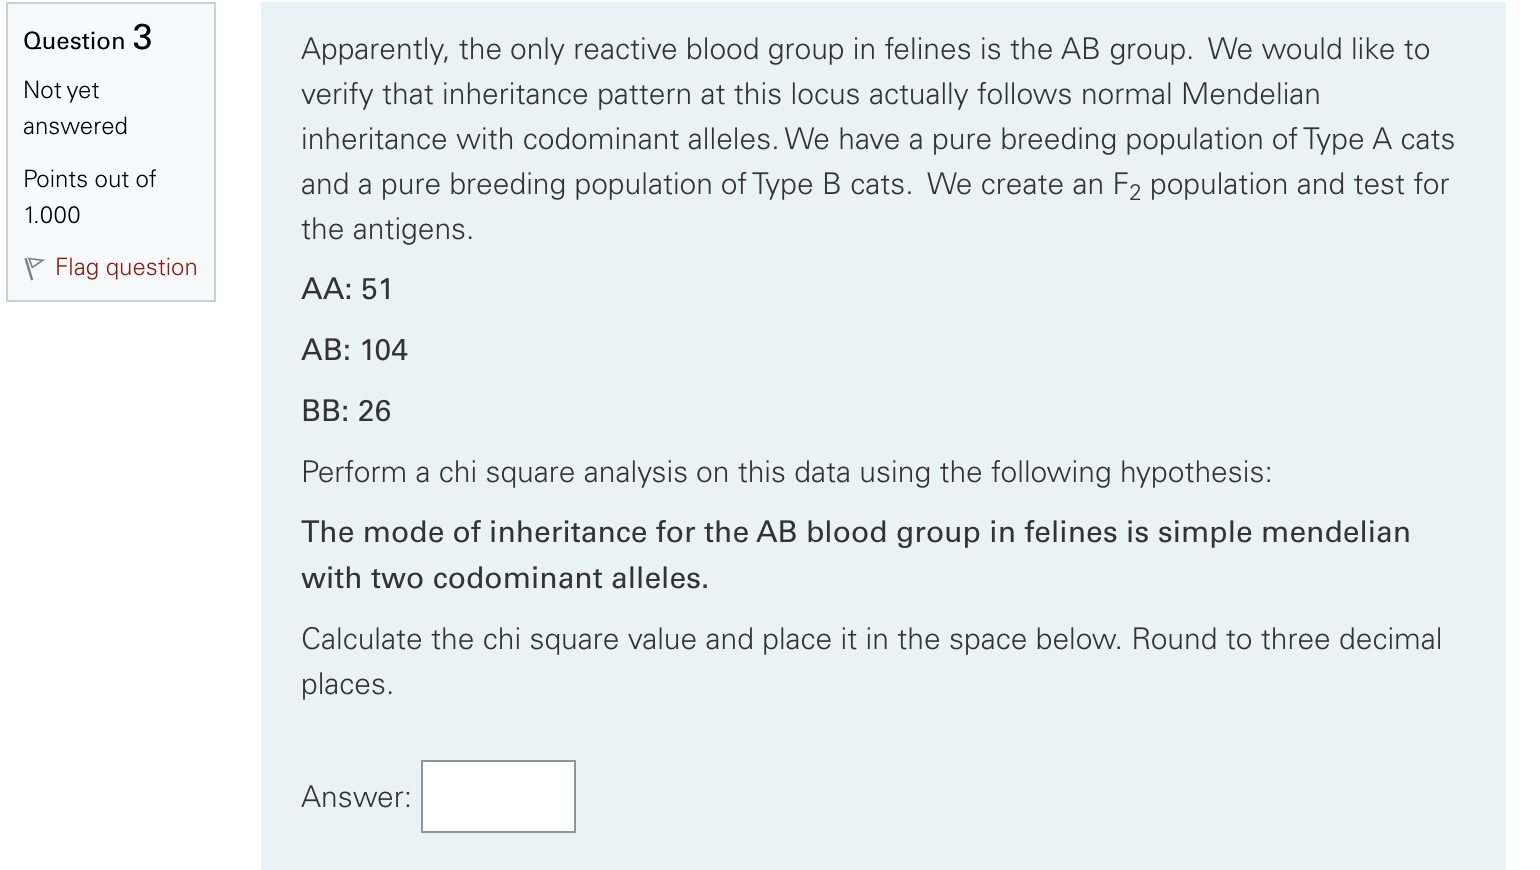The width and height of the screenshot is (1540, 870).
Task: Select the Flag question option
Action: 125,267
